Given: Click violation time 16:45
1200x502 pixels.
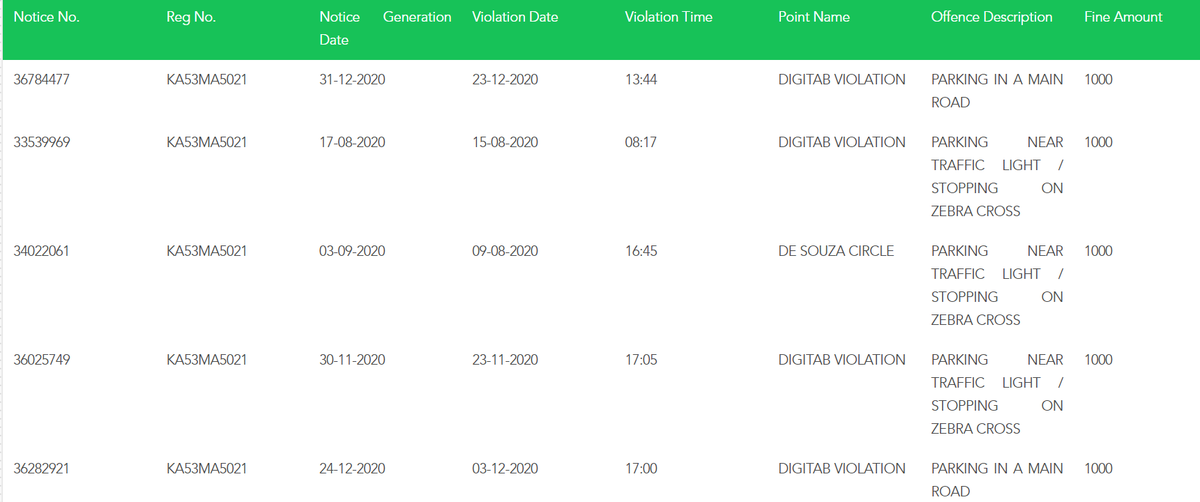Looking at the screenshot, I should (640, 251).
